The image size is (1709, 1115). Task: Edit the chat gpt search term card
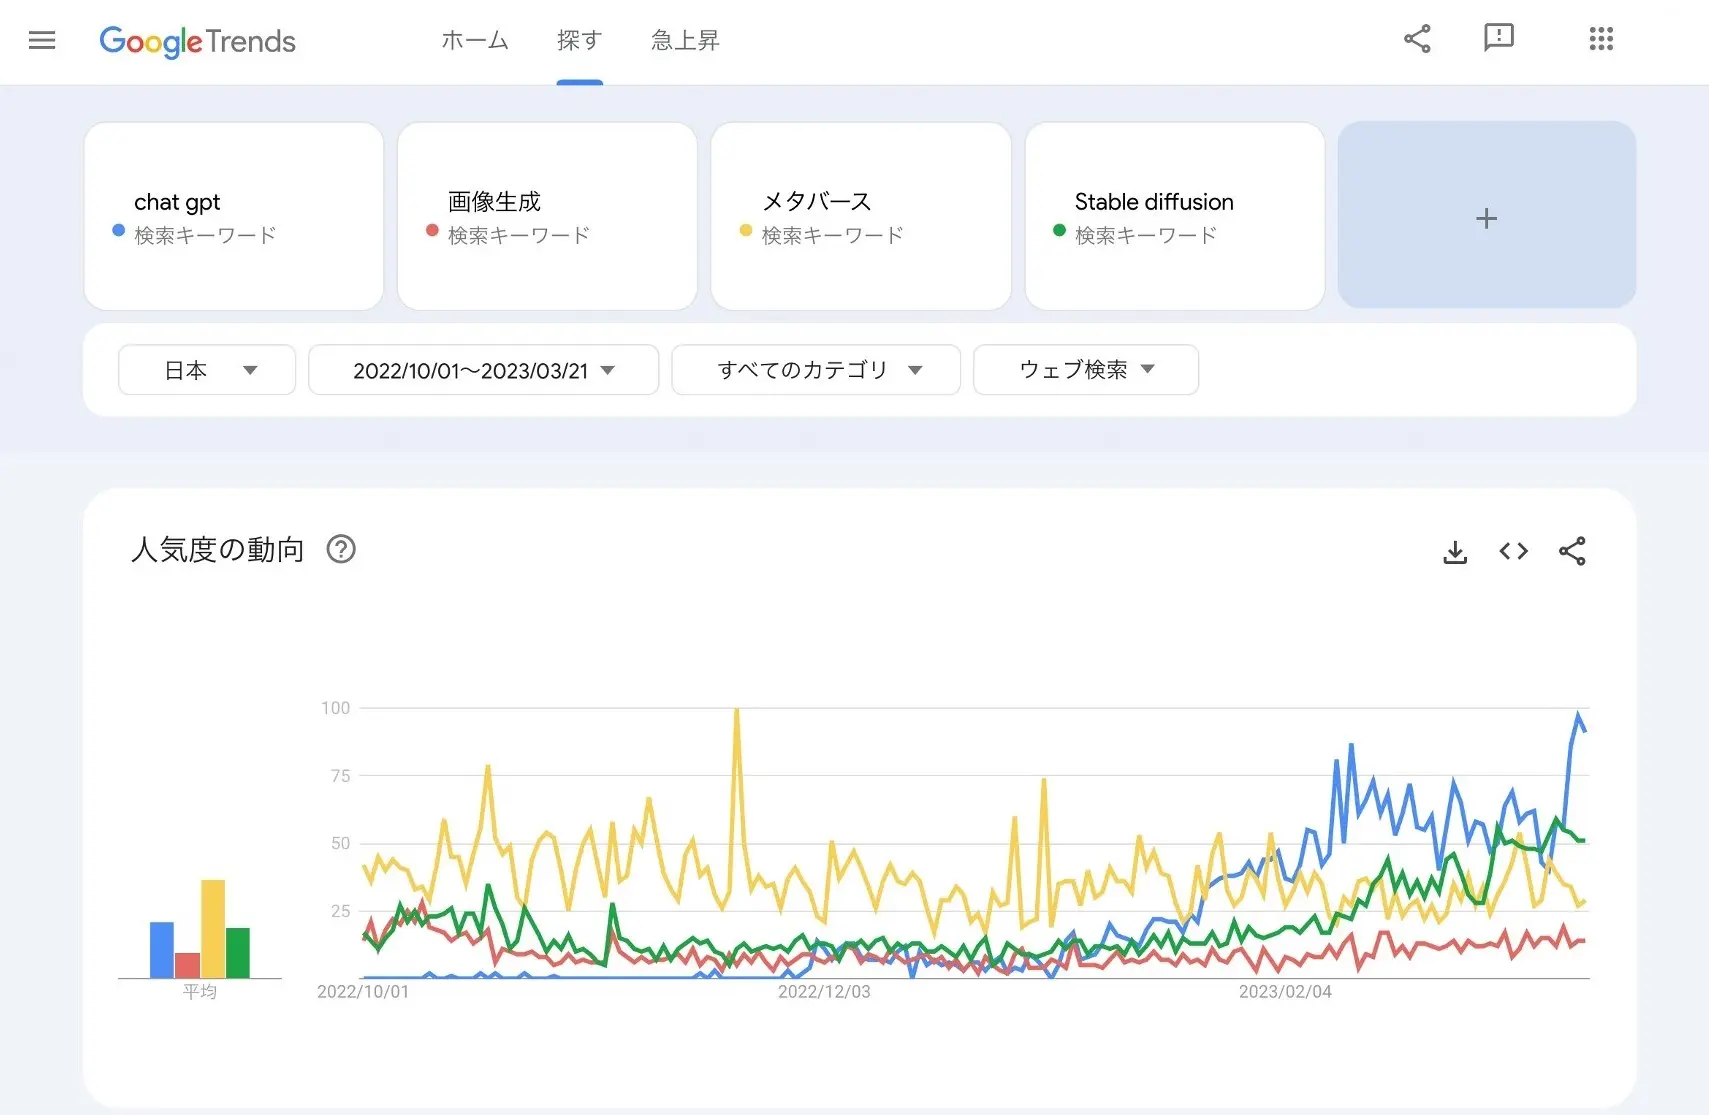coord(234,216)
